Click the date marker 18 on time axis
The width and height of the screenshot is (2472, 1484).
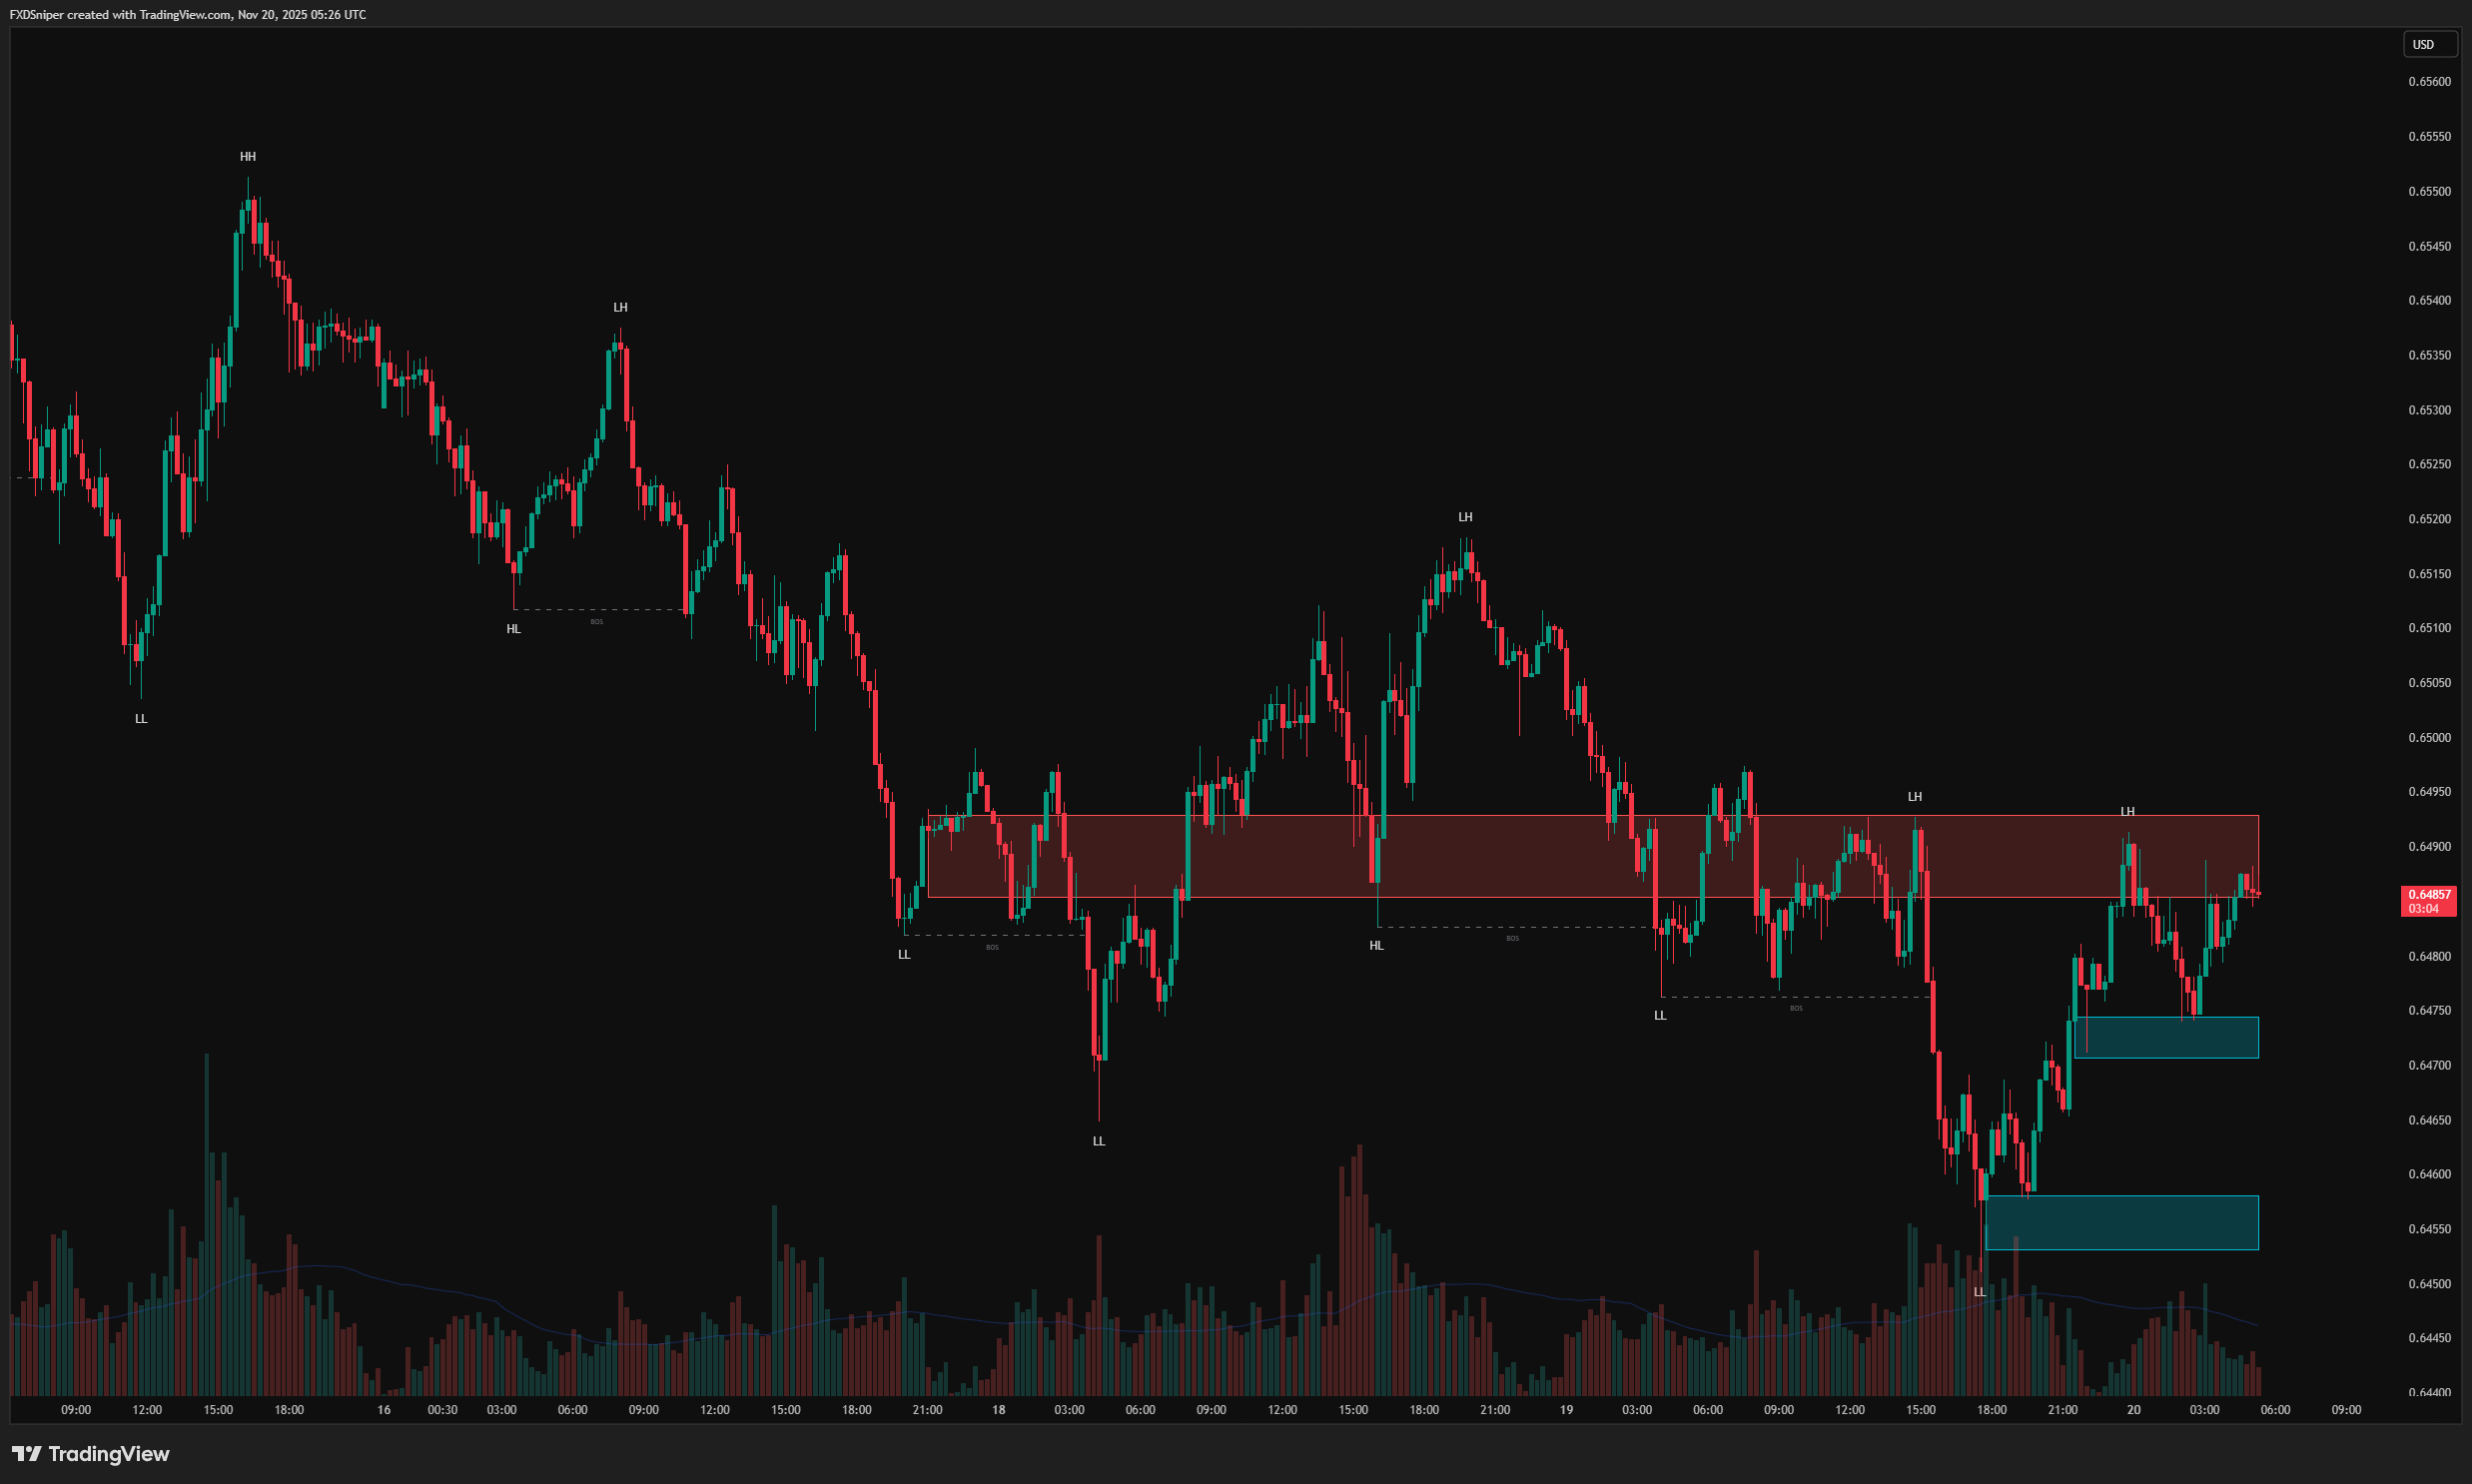[998, 1410]
